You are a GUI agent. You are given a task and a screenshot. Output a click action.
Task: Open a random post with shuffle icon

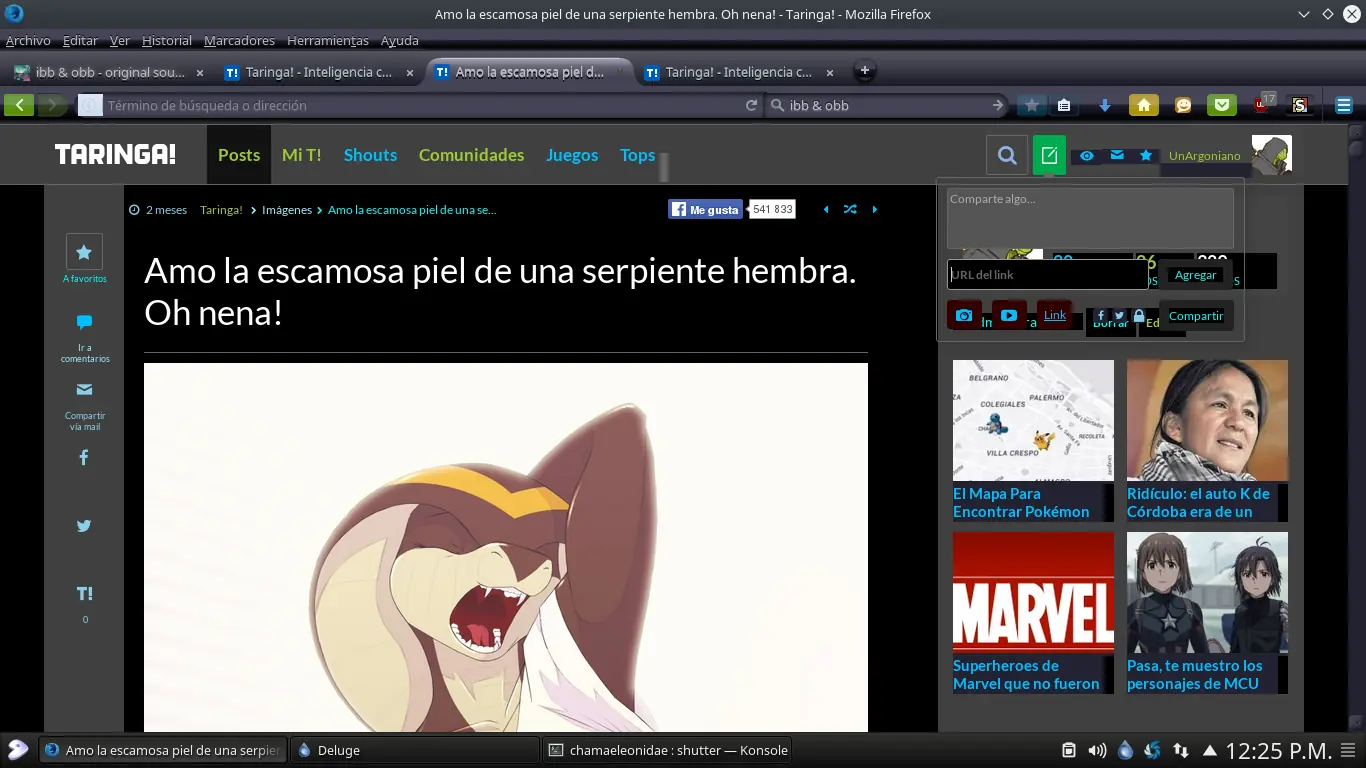(x=850, y=209)
